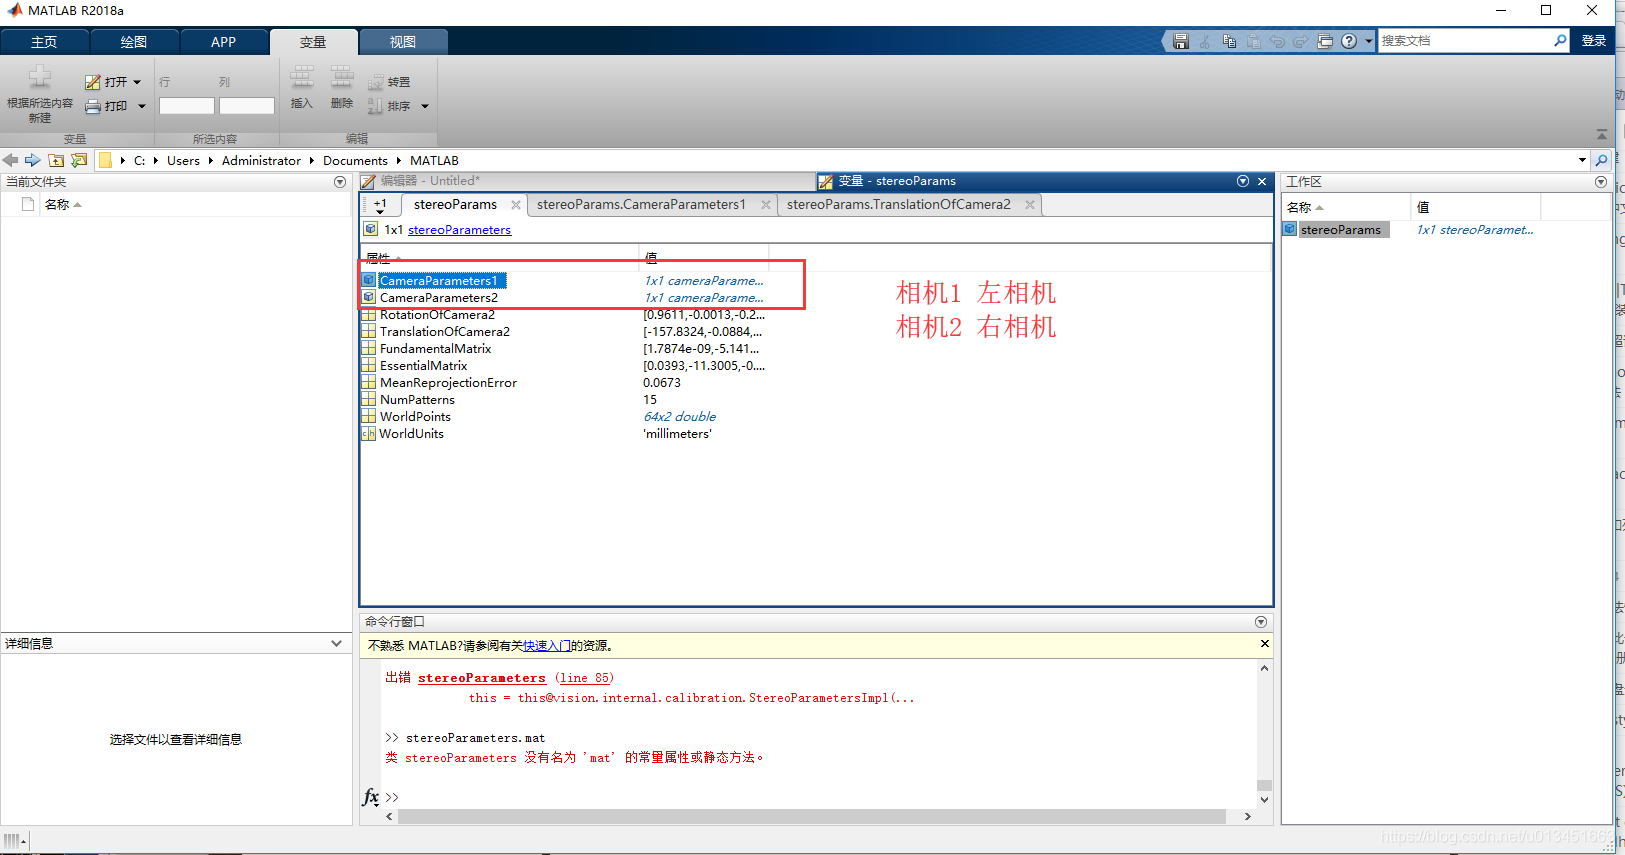The width and height of the screenshot is (1625, 855).
Task: Open variable editor panel actions menu
Action: pos(1243,181)
